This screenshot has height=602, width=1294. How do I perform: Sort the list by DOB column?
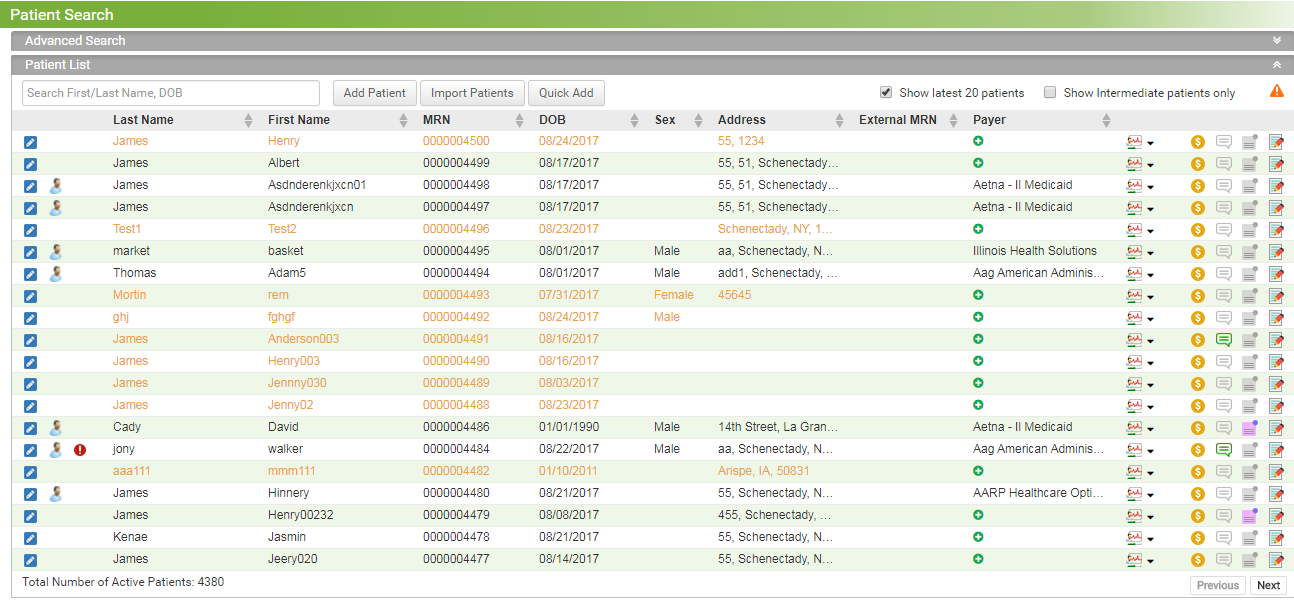click(568, 119)
